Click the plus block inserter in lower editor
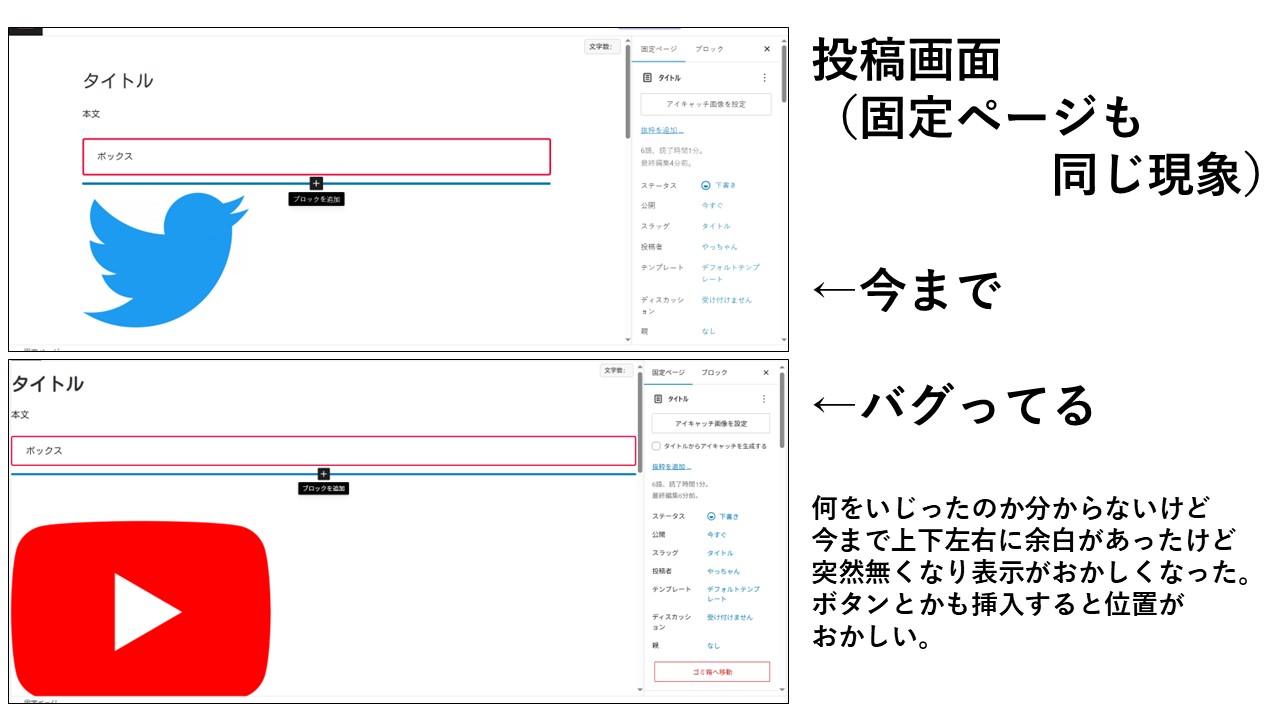 coord(323,474)
